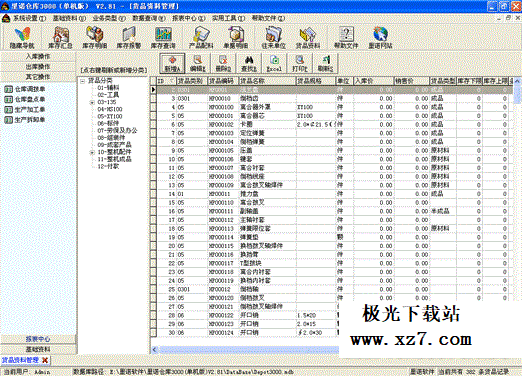
Task: Click the 打印 print button
Action: pos(300,63)
